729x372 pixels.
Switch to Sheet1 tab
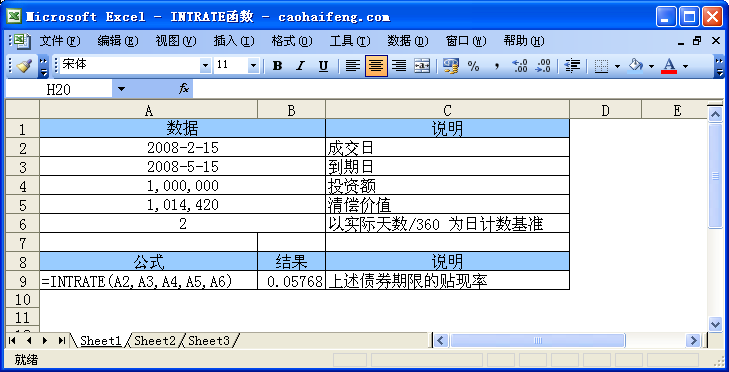point(100,341)
